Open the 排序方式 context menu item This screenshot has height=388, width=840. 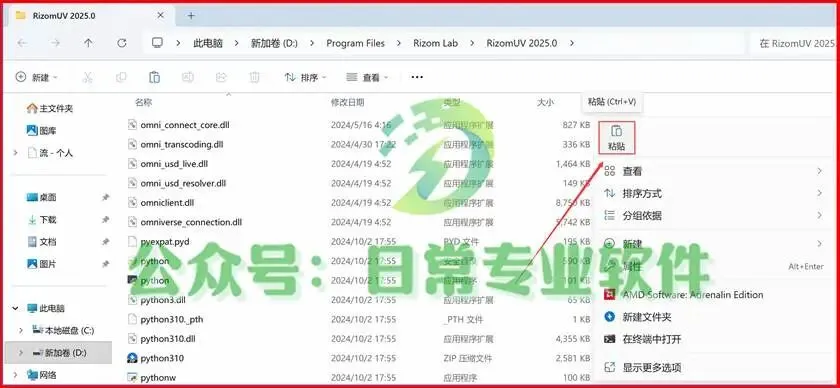[712, 193]
